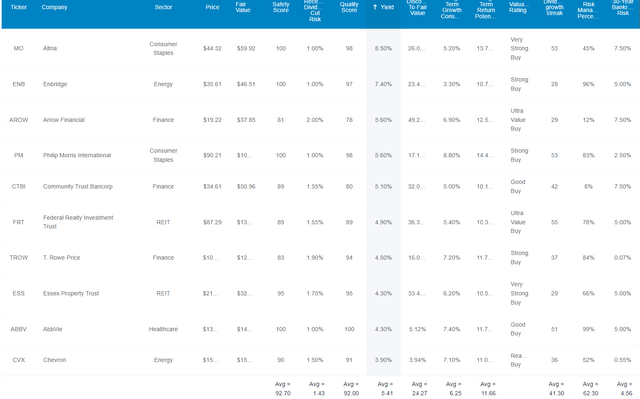
Task: Select the ABBV ticker cell
Action: [x=18, y=329]
